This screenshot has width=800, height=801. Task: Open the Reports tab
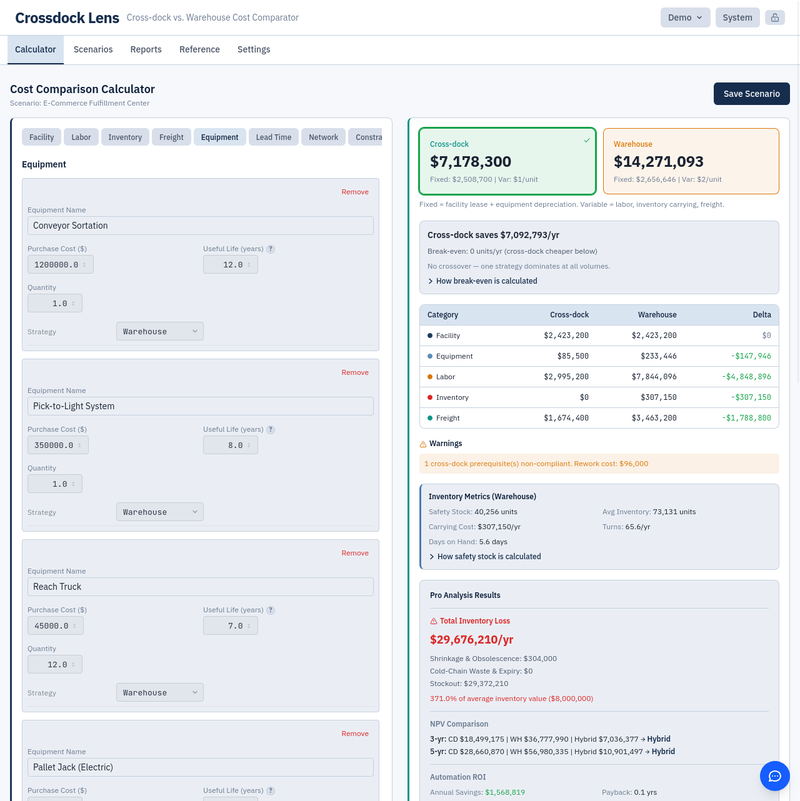146,50
